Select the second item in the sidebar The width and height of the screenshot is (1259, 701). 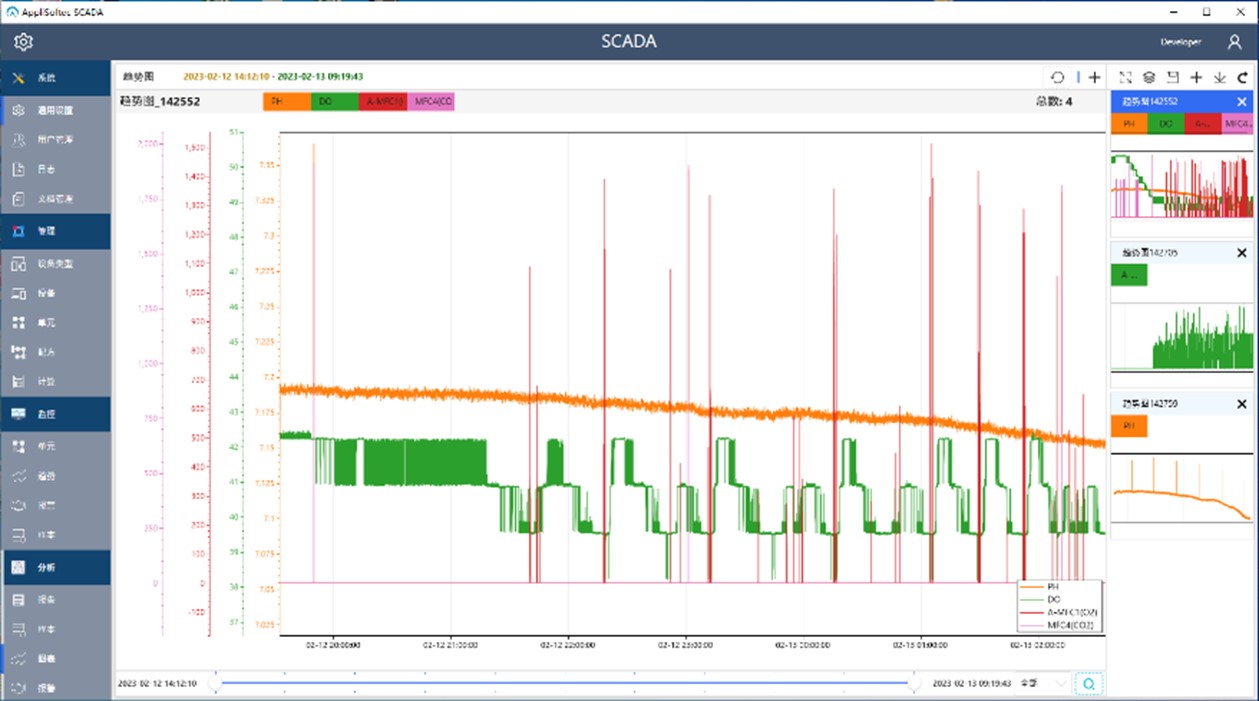click(56, 110)
